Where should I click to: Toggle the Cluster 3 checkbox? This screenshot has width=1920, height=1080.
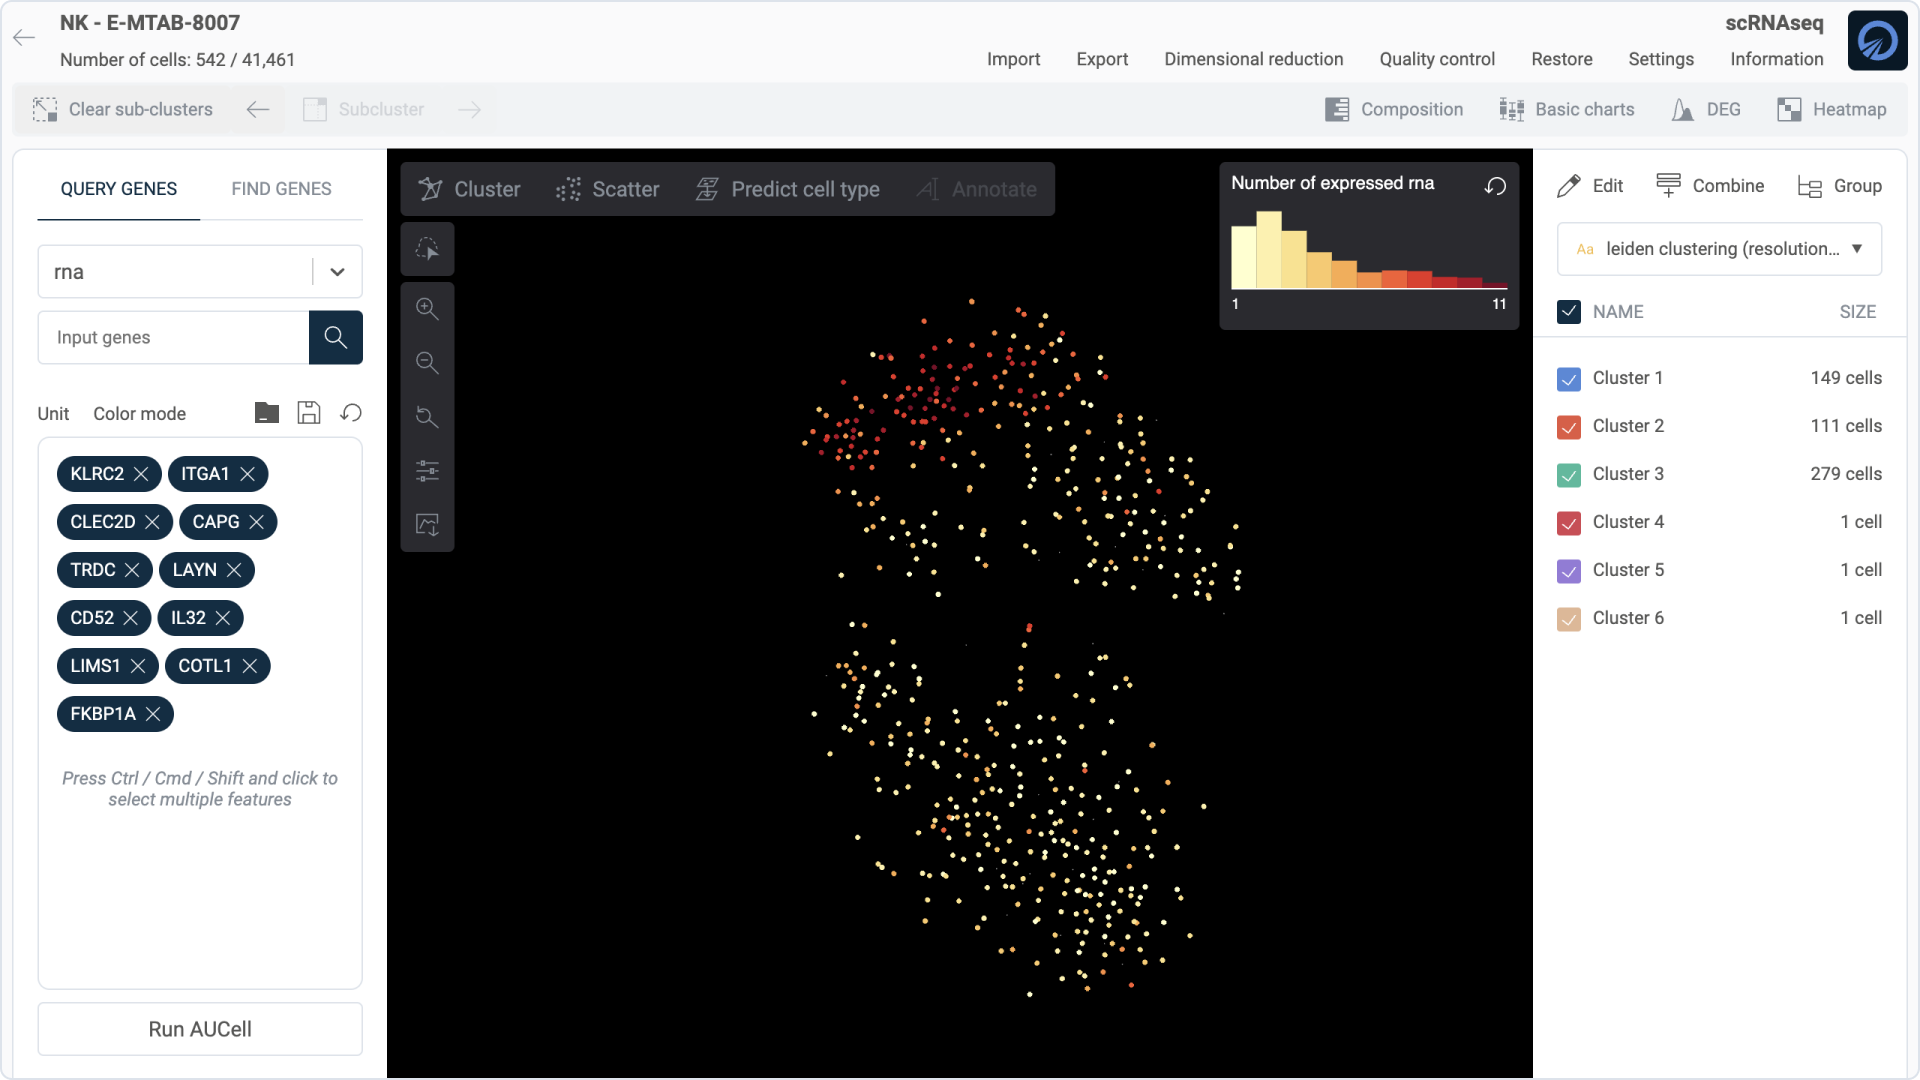click(x=1569, y=475)
